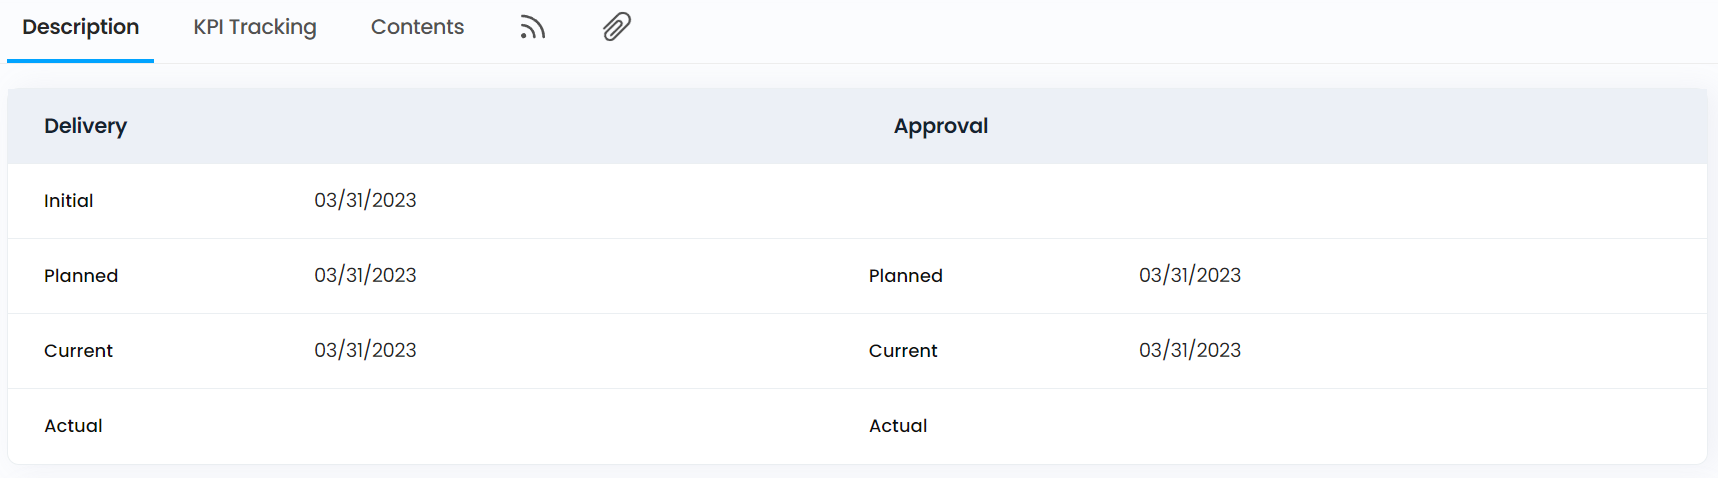Viewport: 1718px width, 478px height.
Task: Switch to the KPI Tracking tab
Action: pyautogui.click(x=255, y=27)
